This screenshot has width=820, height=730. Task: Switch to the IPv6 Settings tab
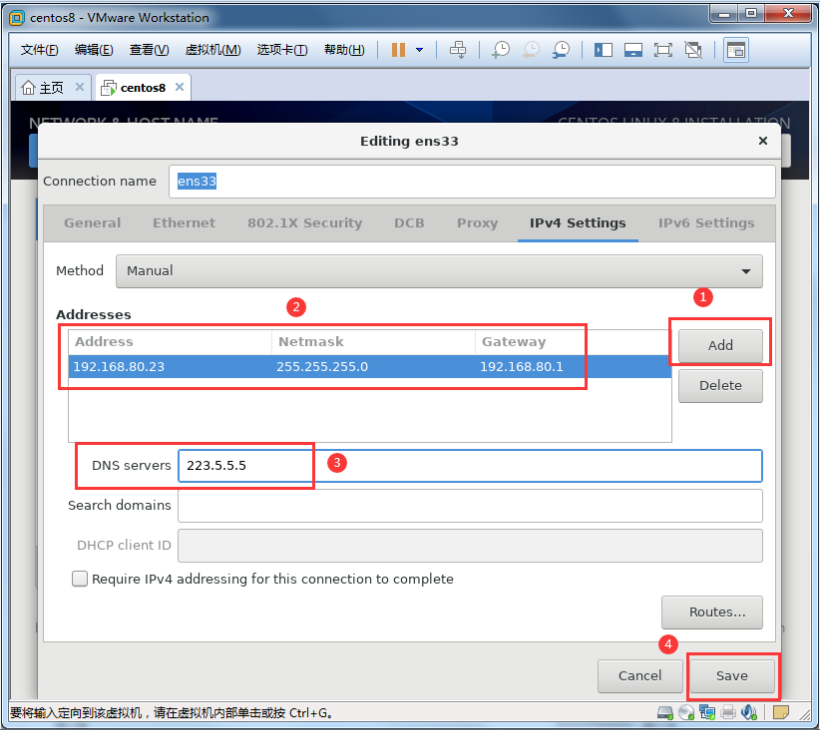(x=706, y=223)
